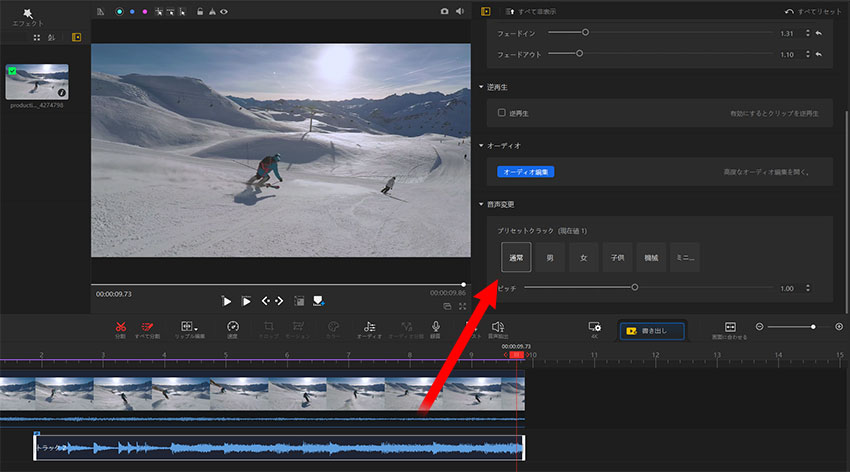Add a marker with the marker icon
Screen dimensions: 850x472
tap(319, 301)
